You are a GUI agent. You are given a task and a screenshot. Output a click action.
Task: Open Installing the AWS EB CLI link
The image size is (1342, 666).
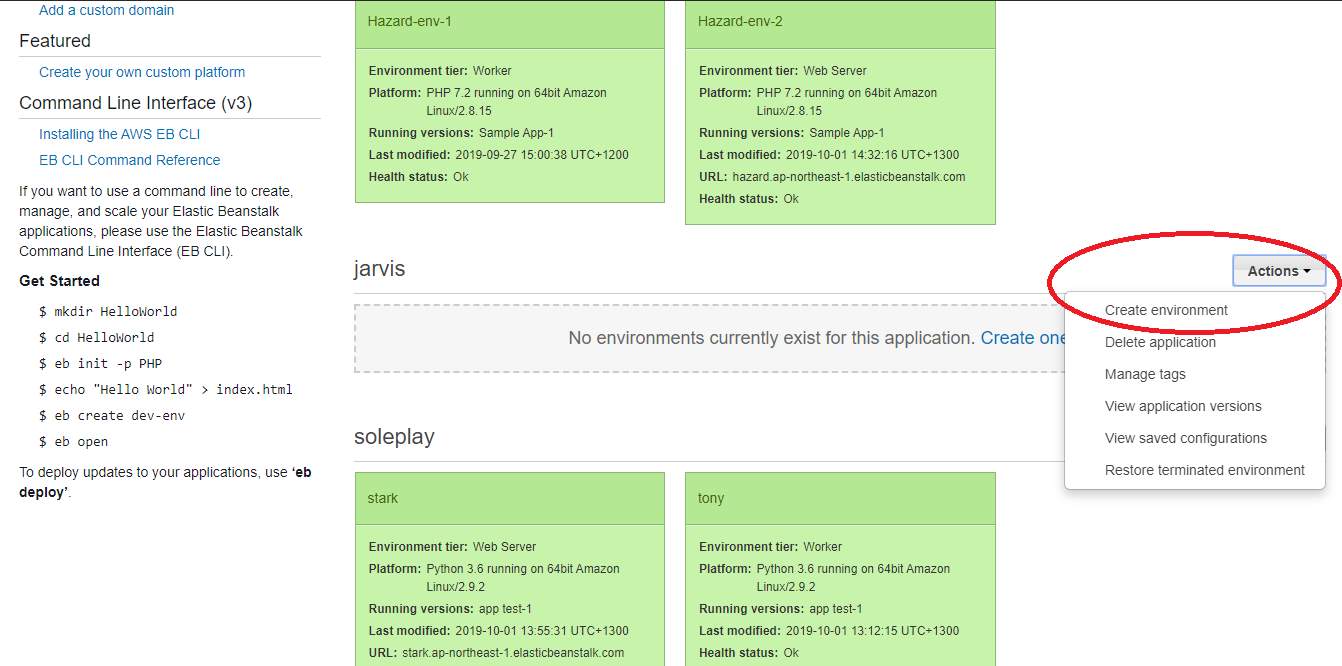120,134
